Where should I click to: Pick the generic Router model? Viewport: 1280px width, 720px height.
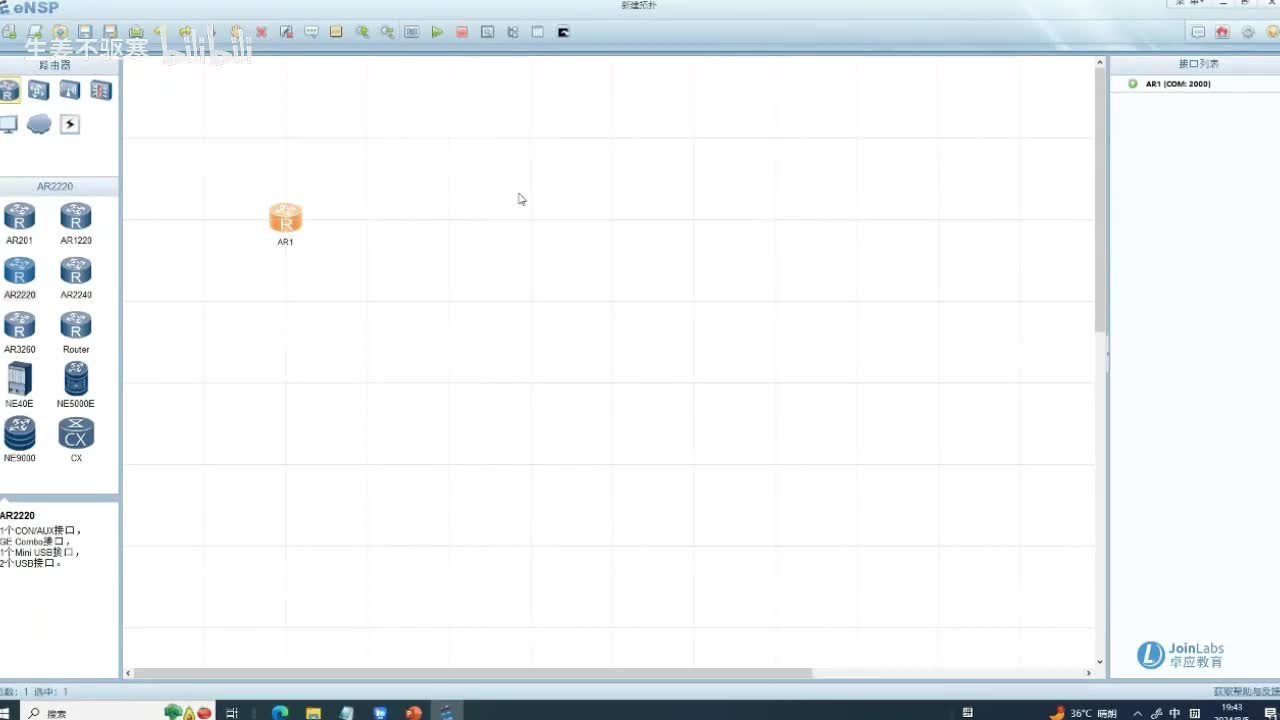tap(76, 332)
